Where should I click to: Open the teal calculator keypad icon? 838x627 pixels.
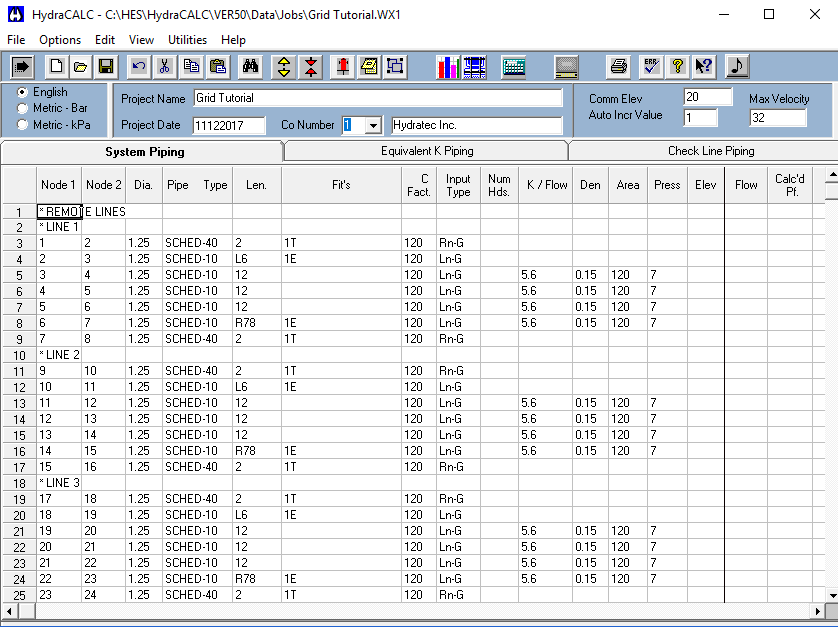click(514, 66)
